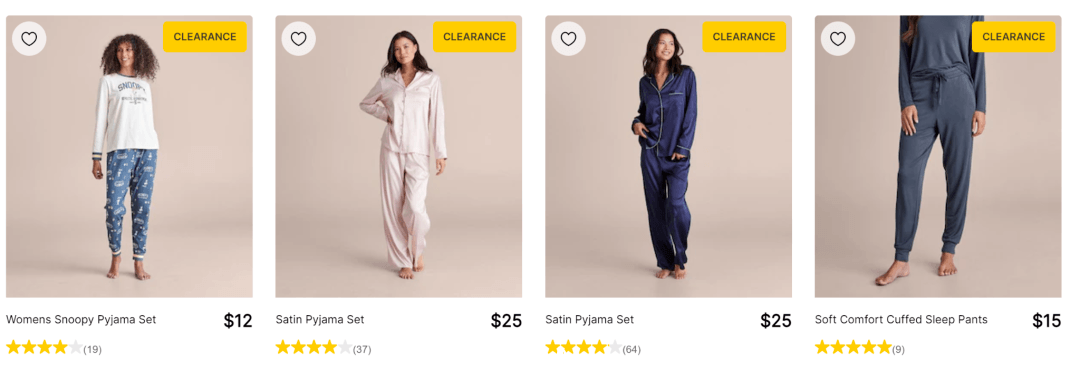This screenshot has height=371, width=1080.
Task: View star rating with 64 reviews
Action: [x=593, y=348]
